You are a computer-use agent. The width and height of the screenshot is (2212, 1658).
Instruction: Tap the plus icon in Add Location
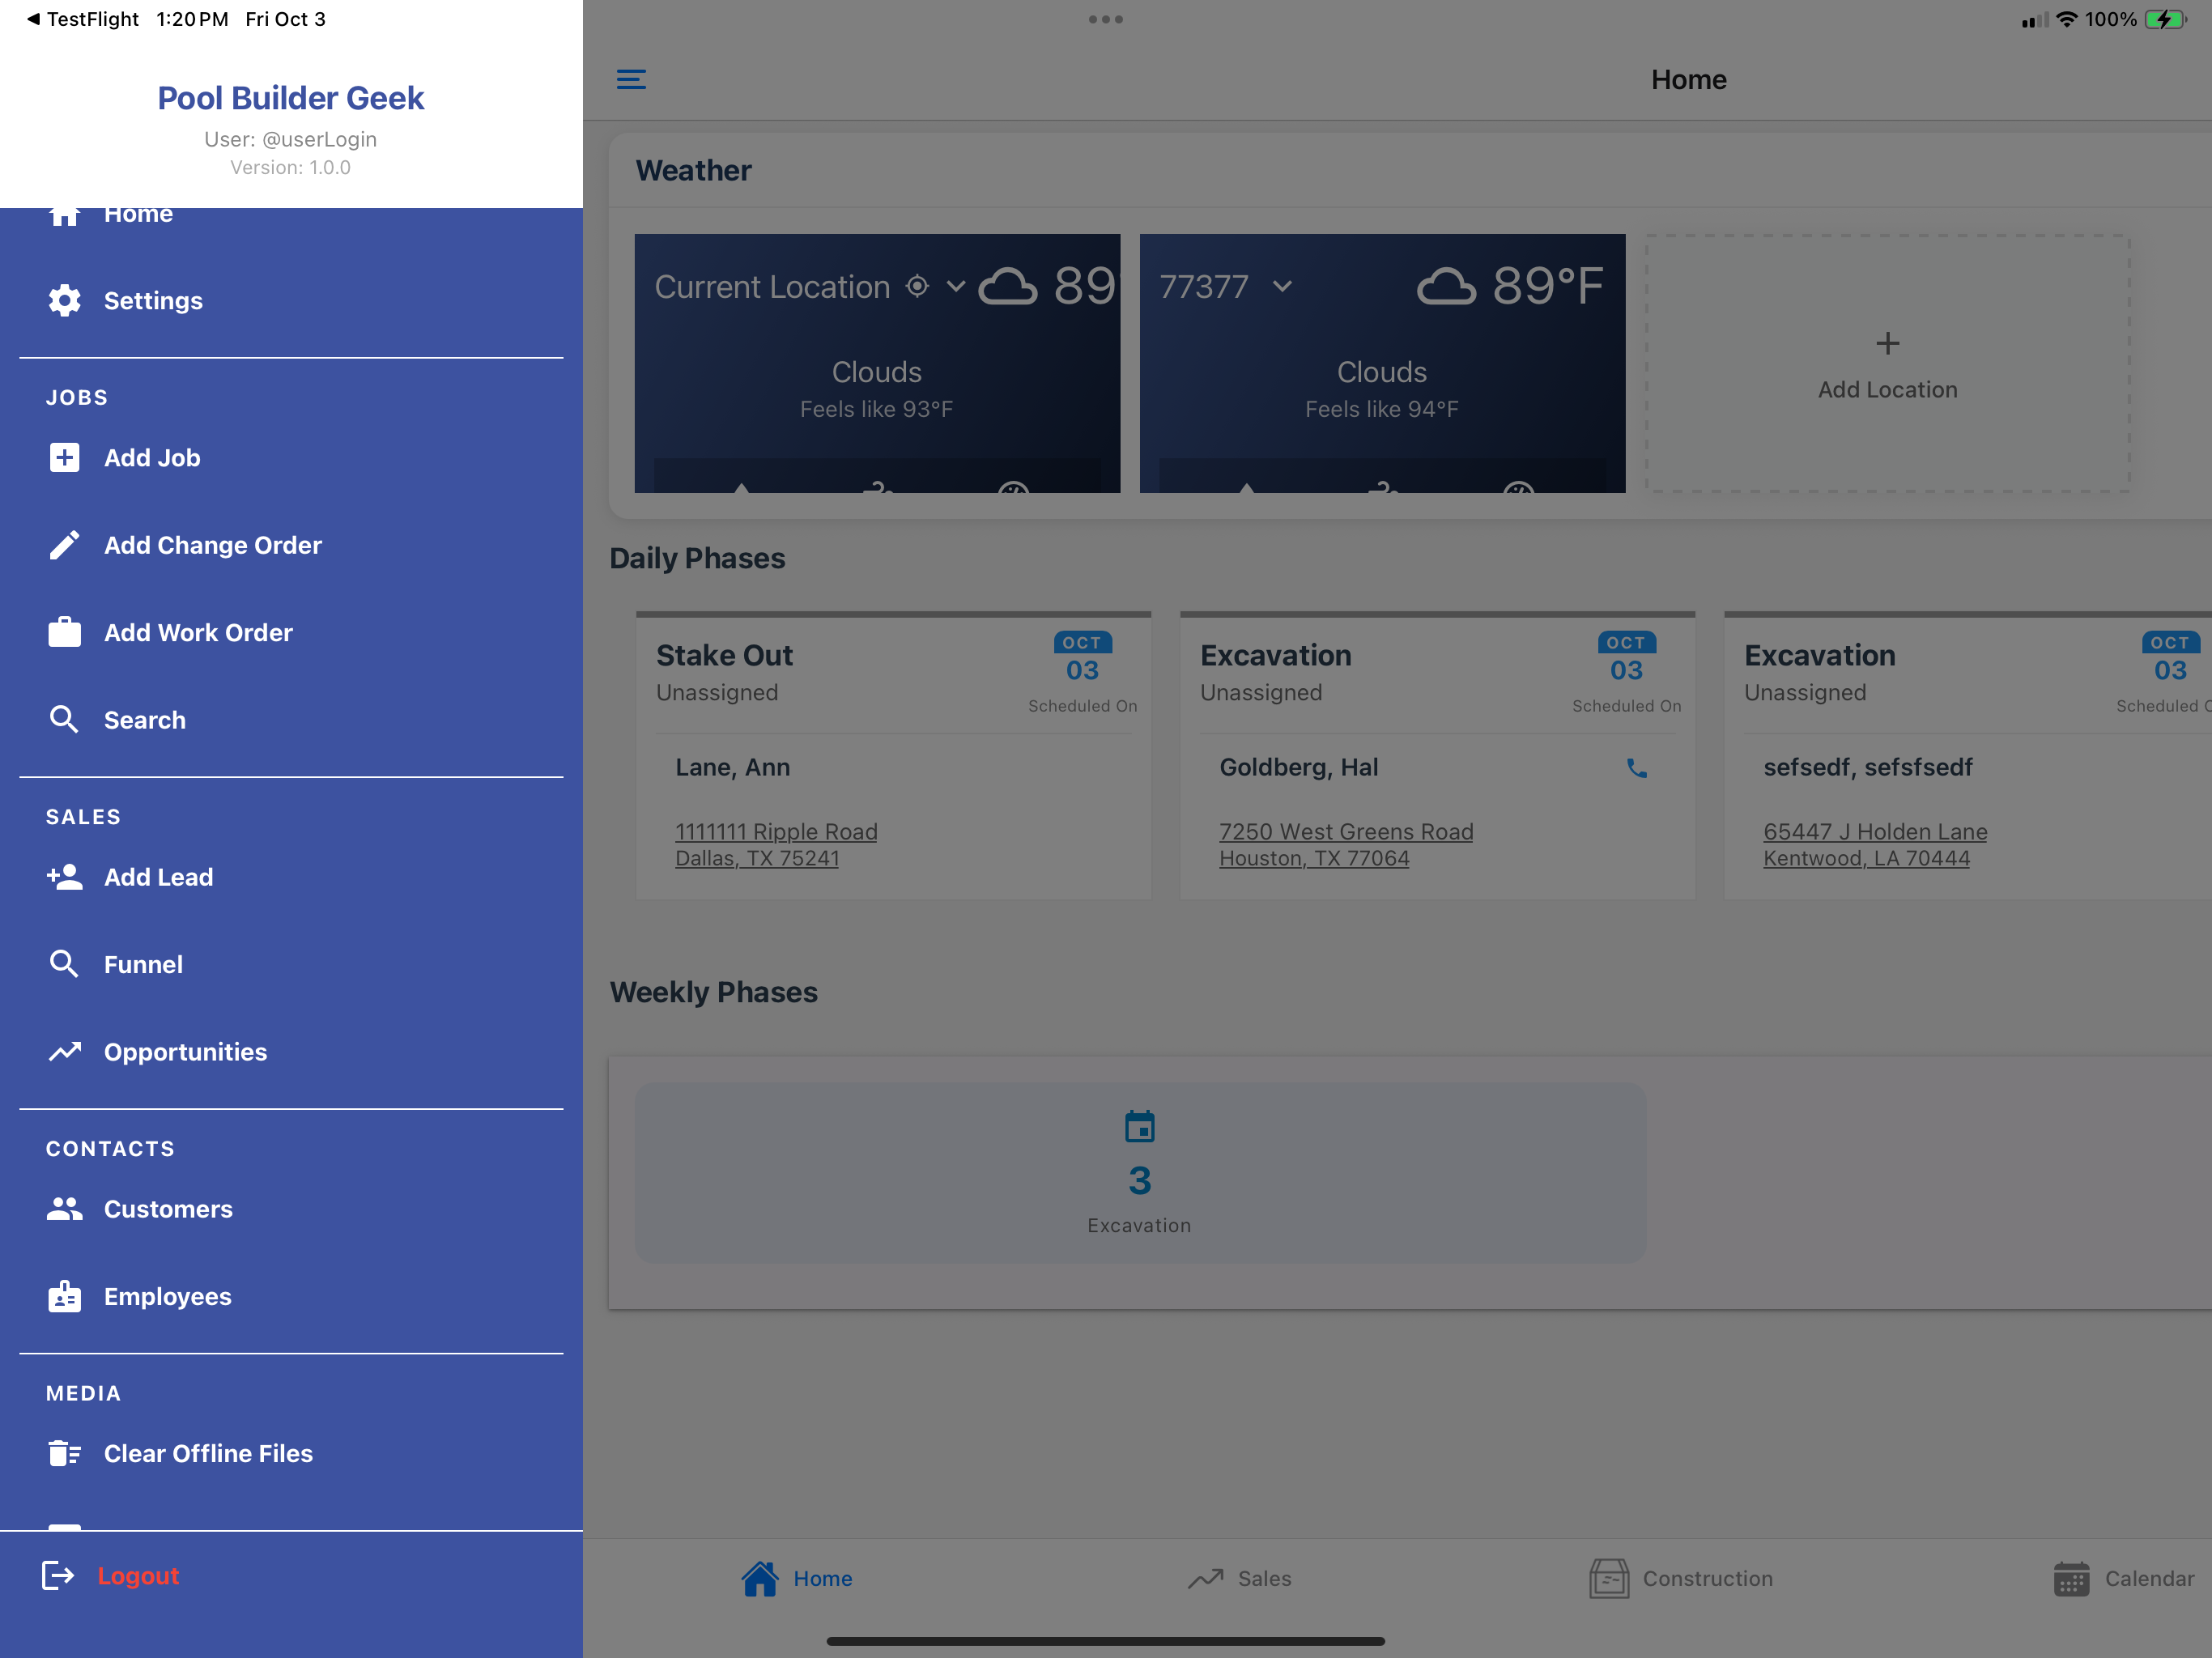(x=1887, y=344)
